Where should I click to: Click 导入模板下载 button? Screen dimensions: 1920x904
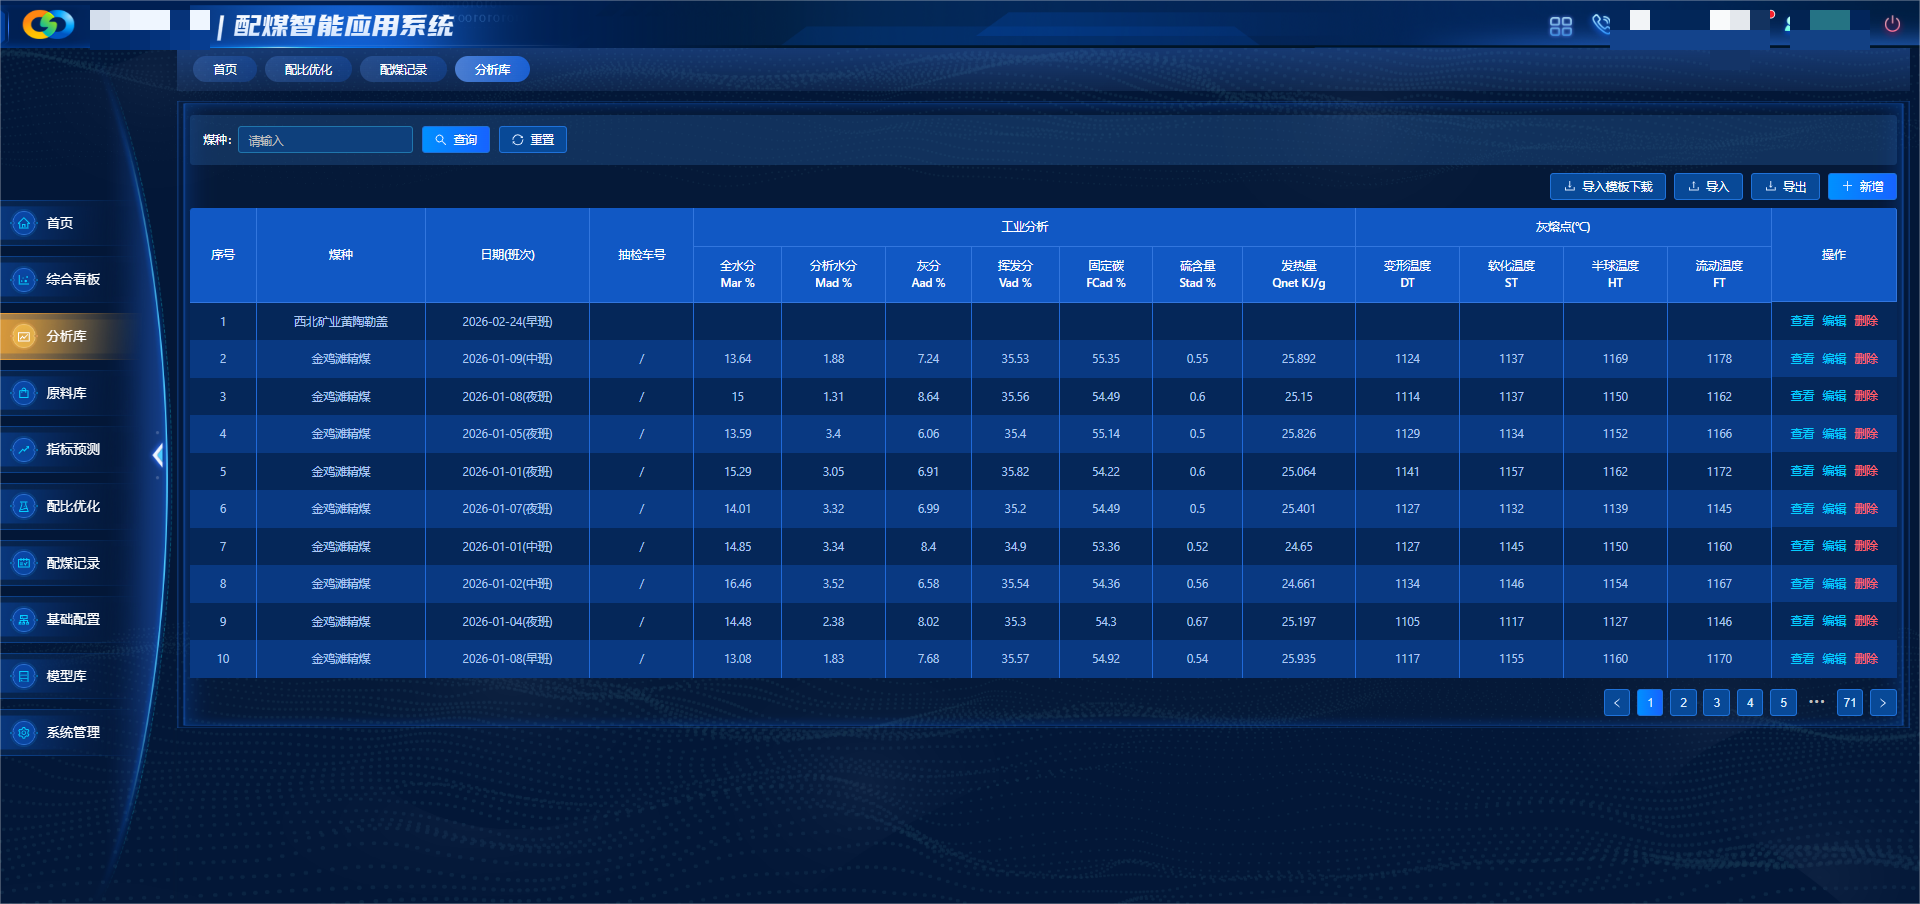click(1607, 187)
